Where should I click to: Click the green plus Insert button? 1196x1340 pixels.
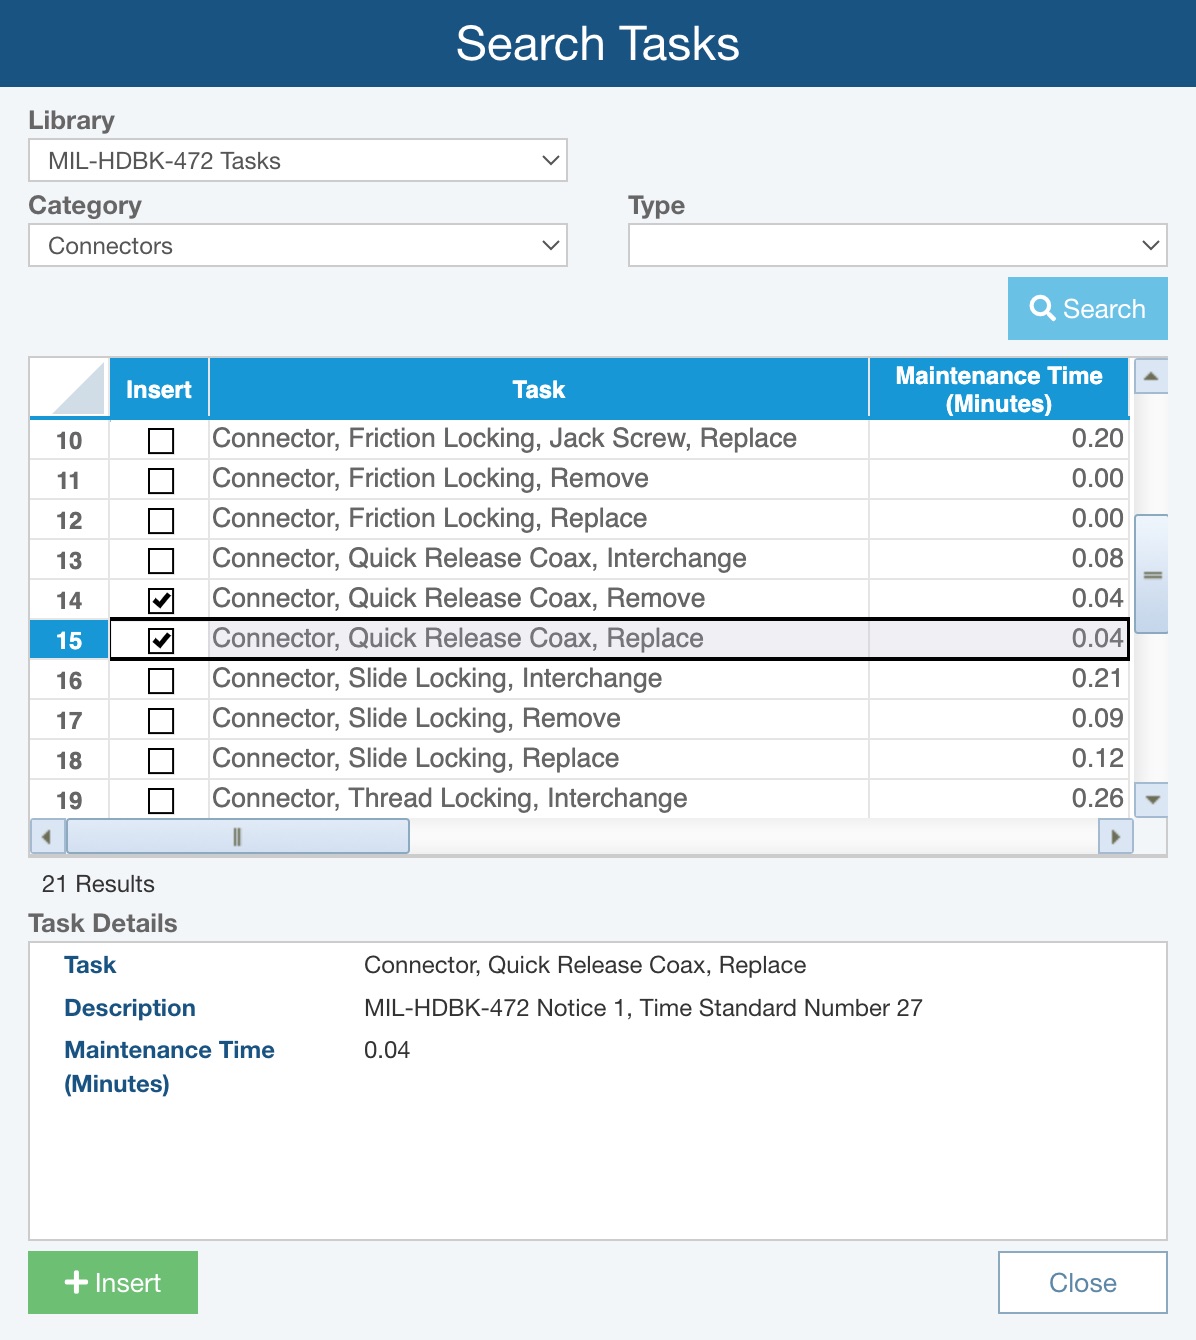[x=113, y=1282]
